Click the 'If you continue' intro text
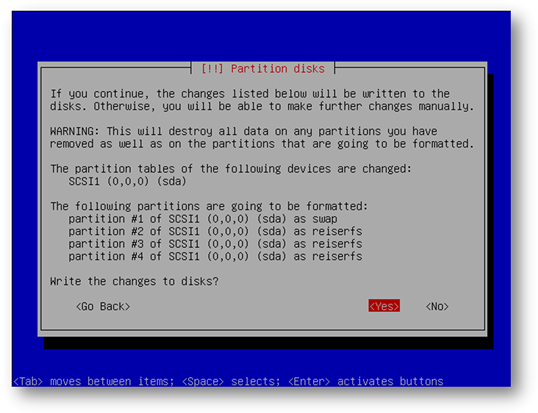 click(x=262, y=100)
